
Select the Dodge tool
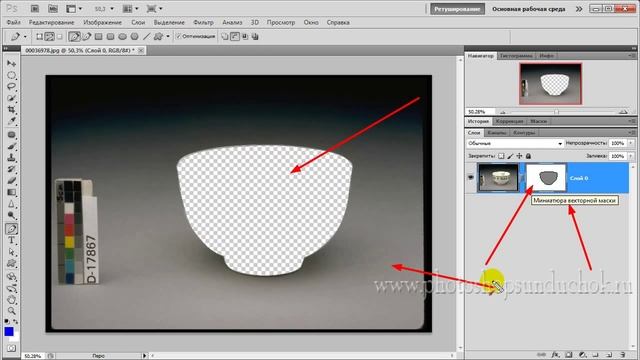[x=11, y=215]
